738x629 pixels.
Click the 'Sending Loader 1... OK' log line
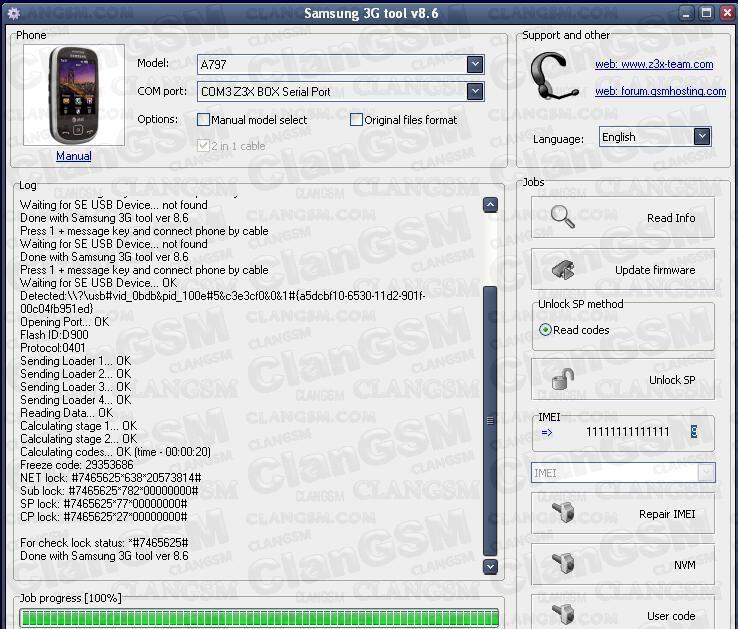coord(76,361)
